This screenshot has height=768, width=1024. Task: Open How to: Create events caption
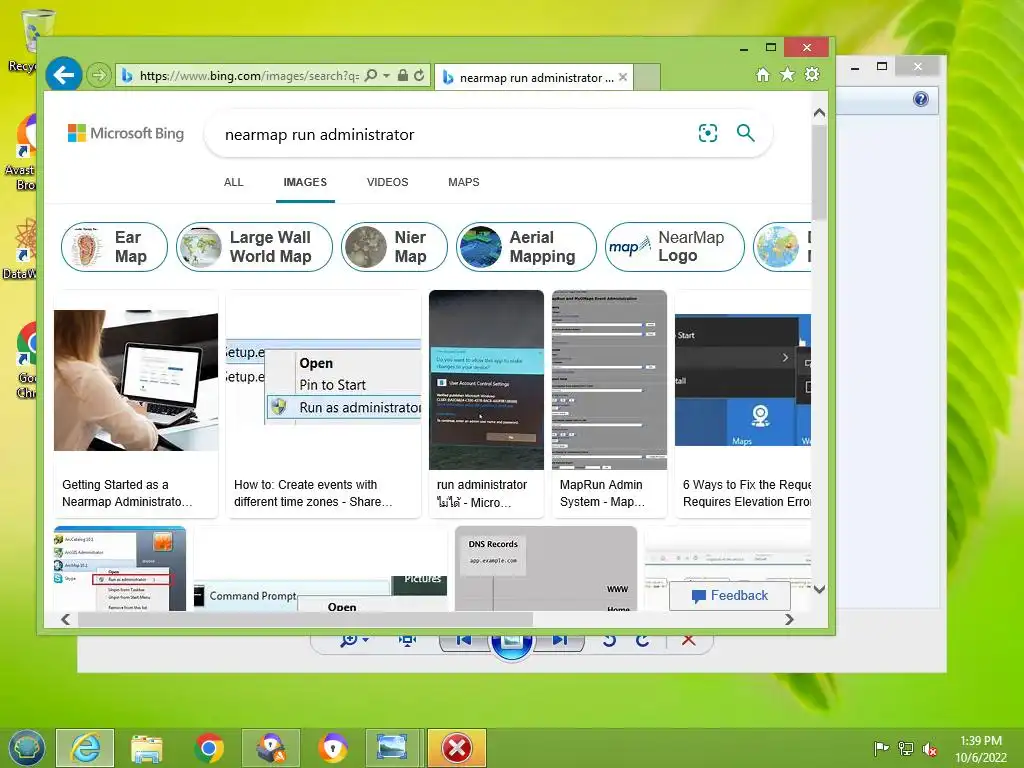click(x=313, y=493)
